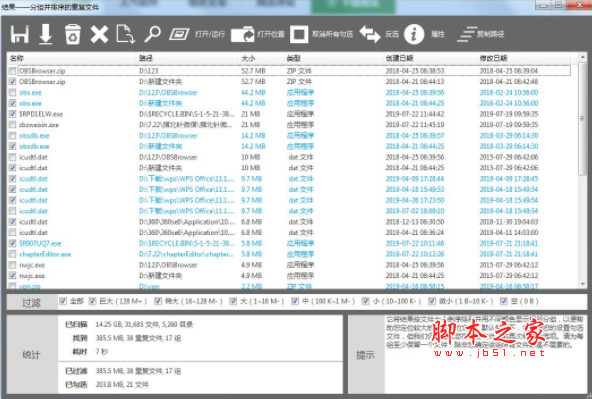Click the 已扫描 14.25 GB statistics line
This screenshot has height=399, width=592.
coord(129,324)
